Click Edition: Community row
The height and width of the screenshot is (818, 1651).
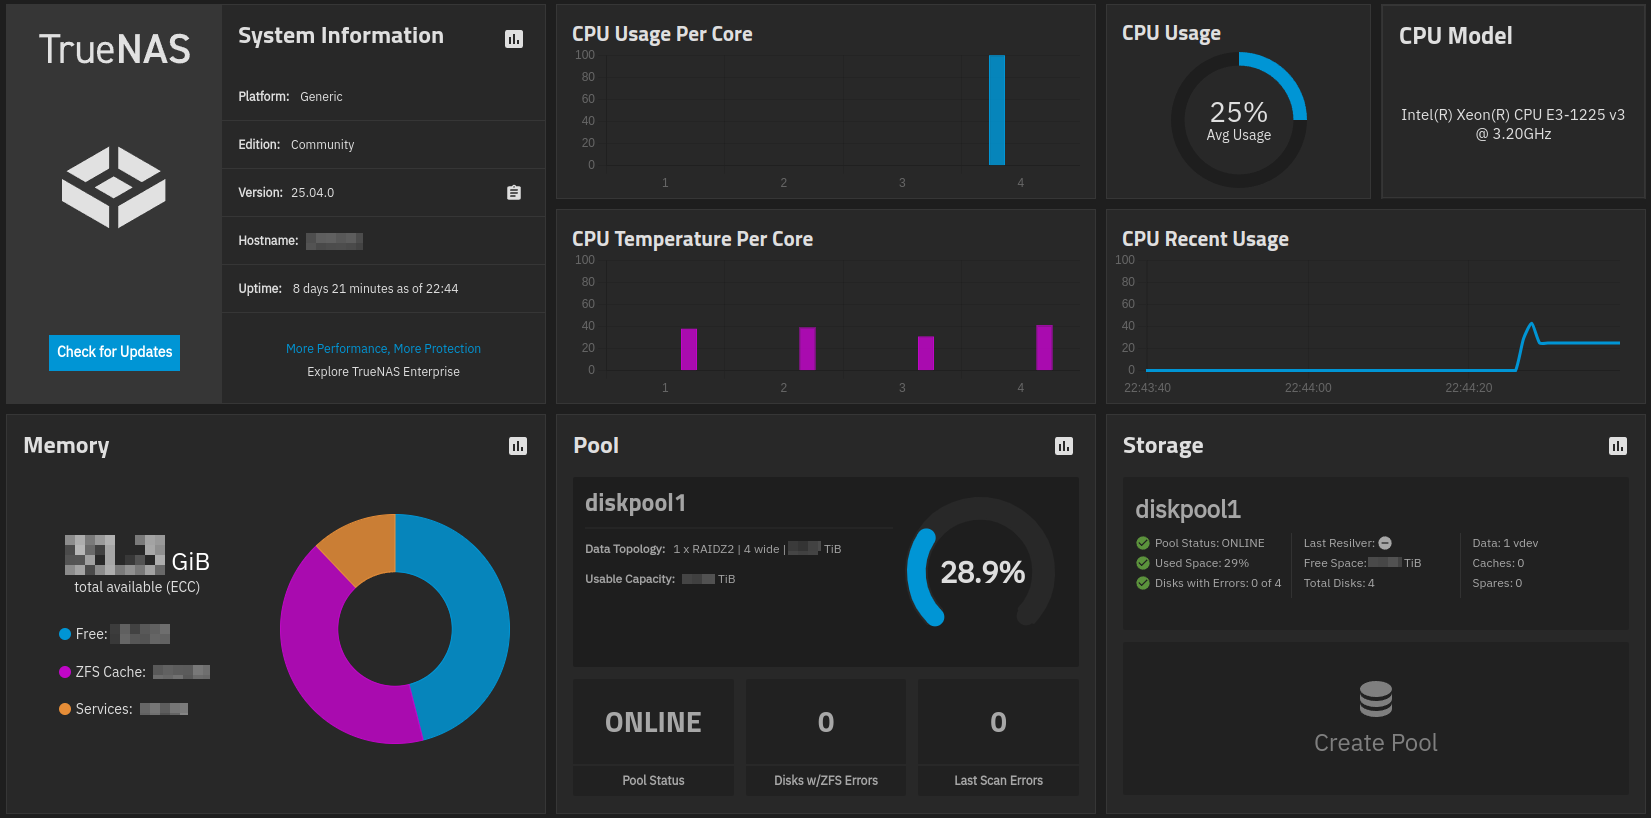(x=383, y=145)
